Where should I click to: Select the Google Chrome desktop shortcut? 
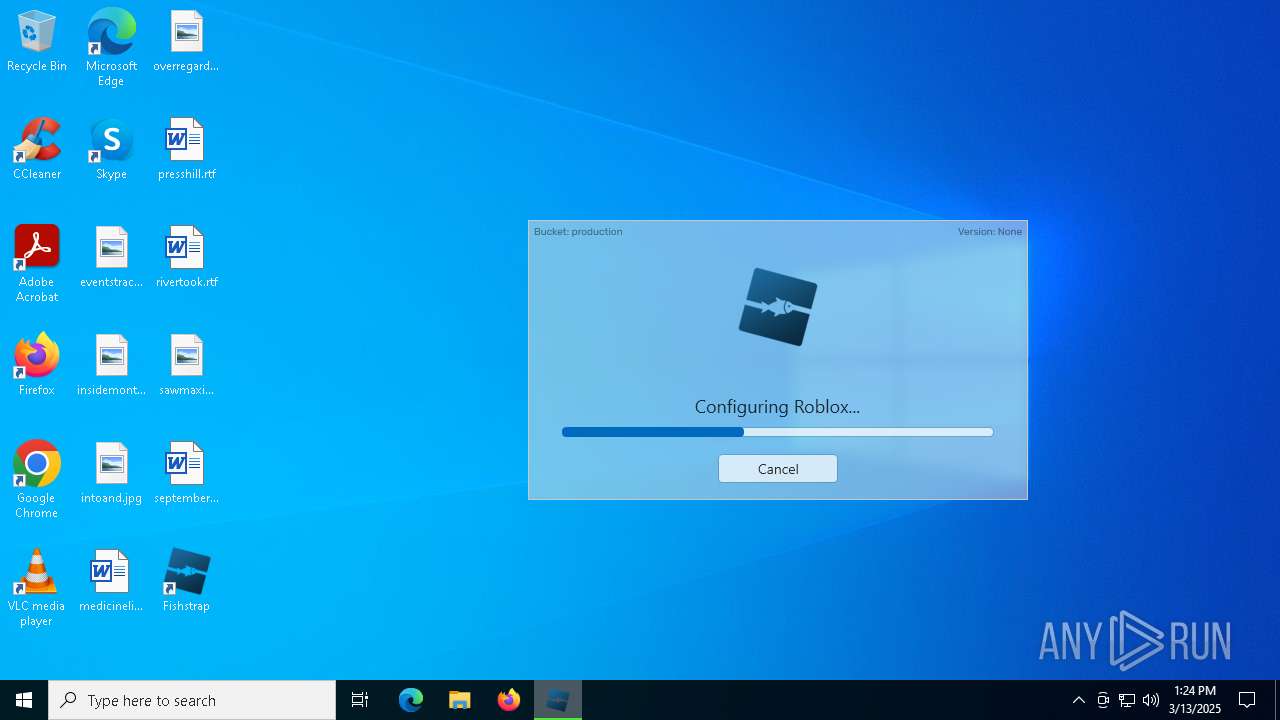[x=37, y=480]
